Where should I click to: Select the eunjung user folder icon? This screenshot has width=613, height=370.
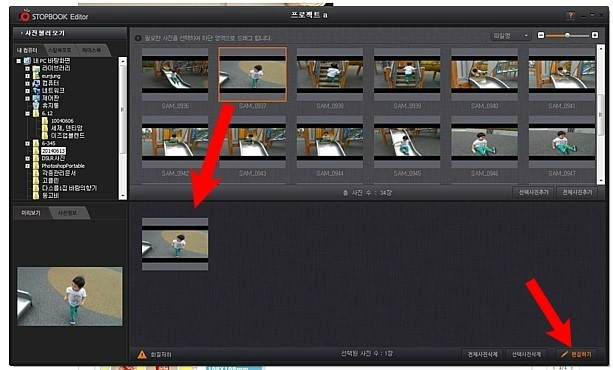(36, 75)
